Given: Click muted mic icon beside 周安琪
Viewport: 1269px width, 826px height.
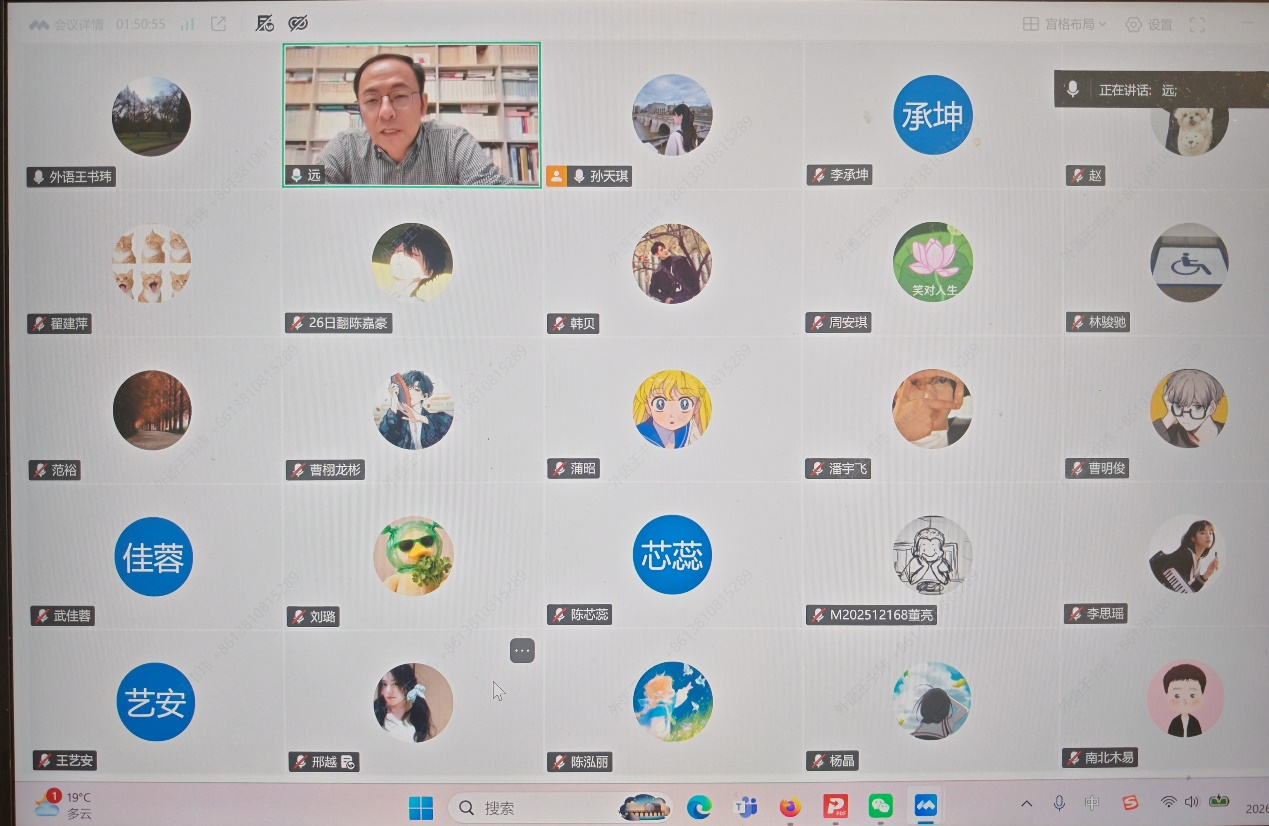Looking at the screenshot, I should coord(817,322).
